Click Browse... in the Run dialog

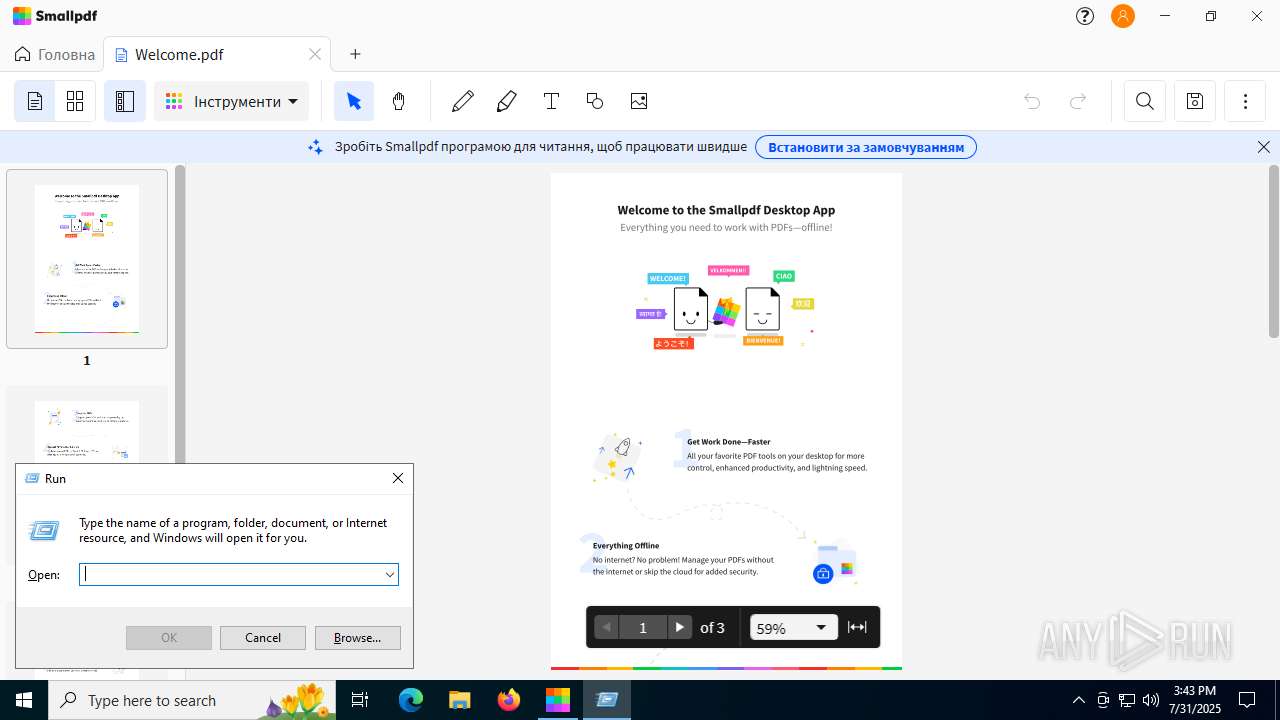(358, 638)
